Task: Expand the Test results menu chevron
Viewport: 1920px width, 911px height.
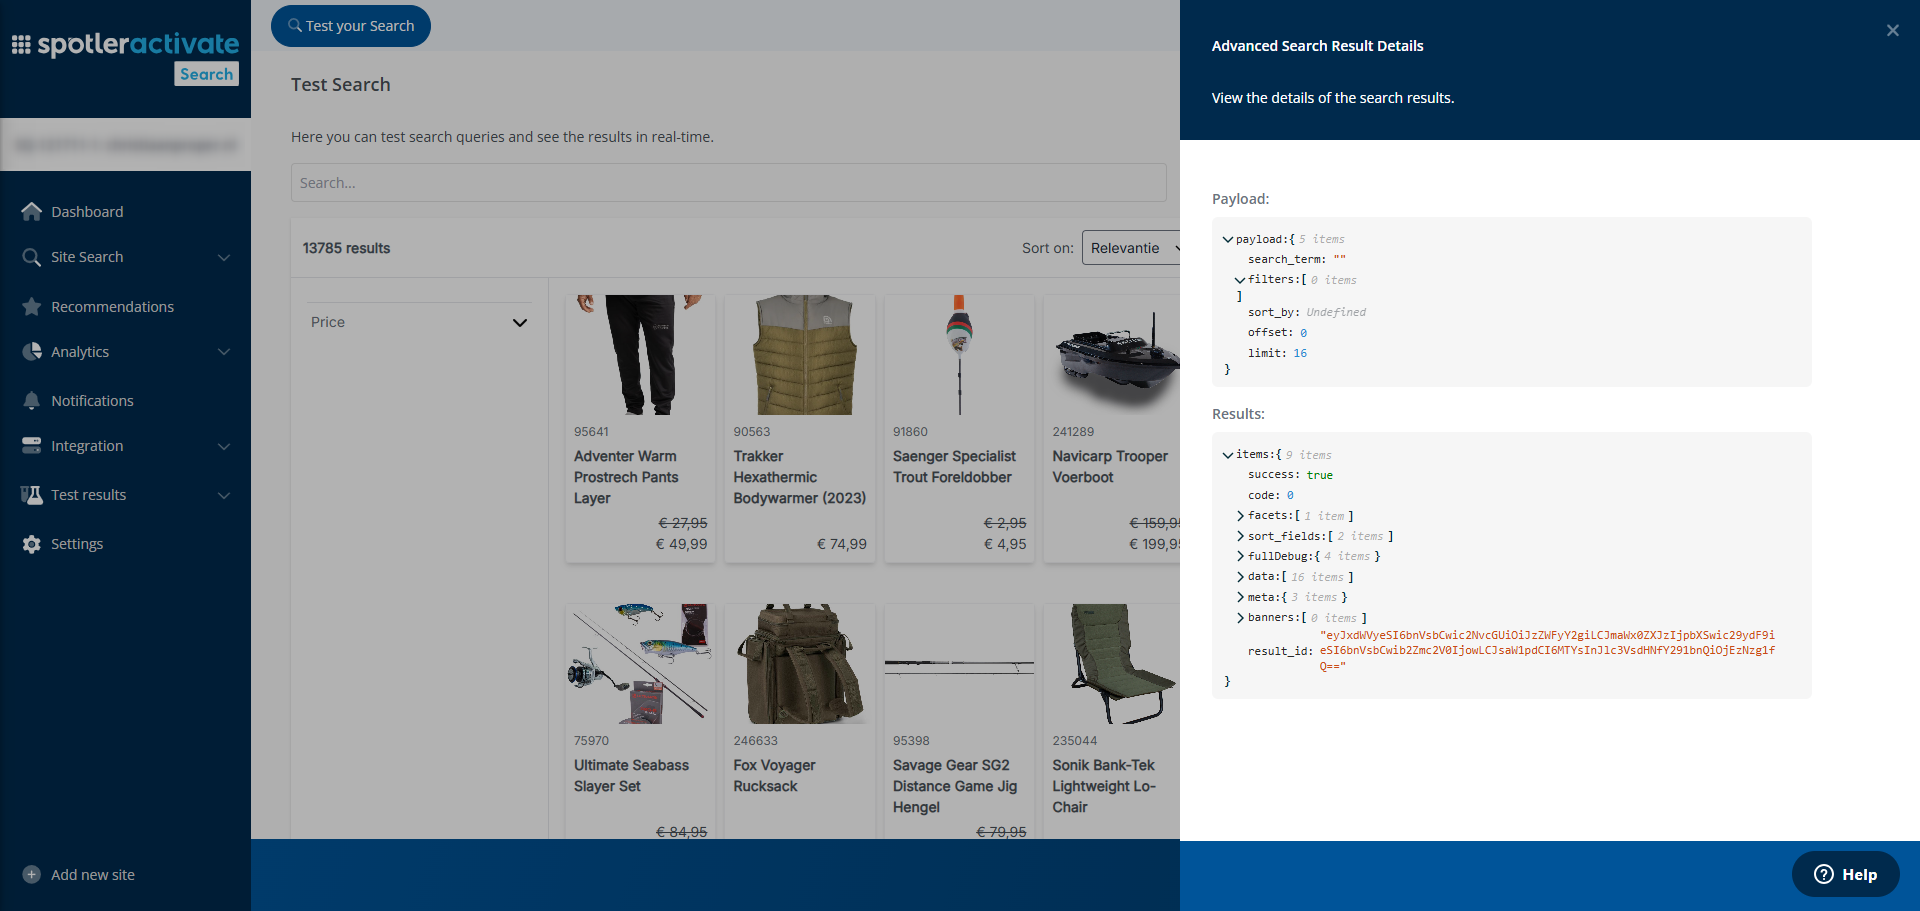Action: coord(224,495)
